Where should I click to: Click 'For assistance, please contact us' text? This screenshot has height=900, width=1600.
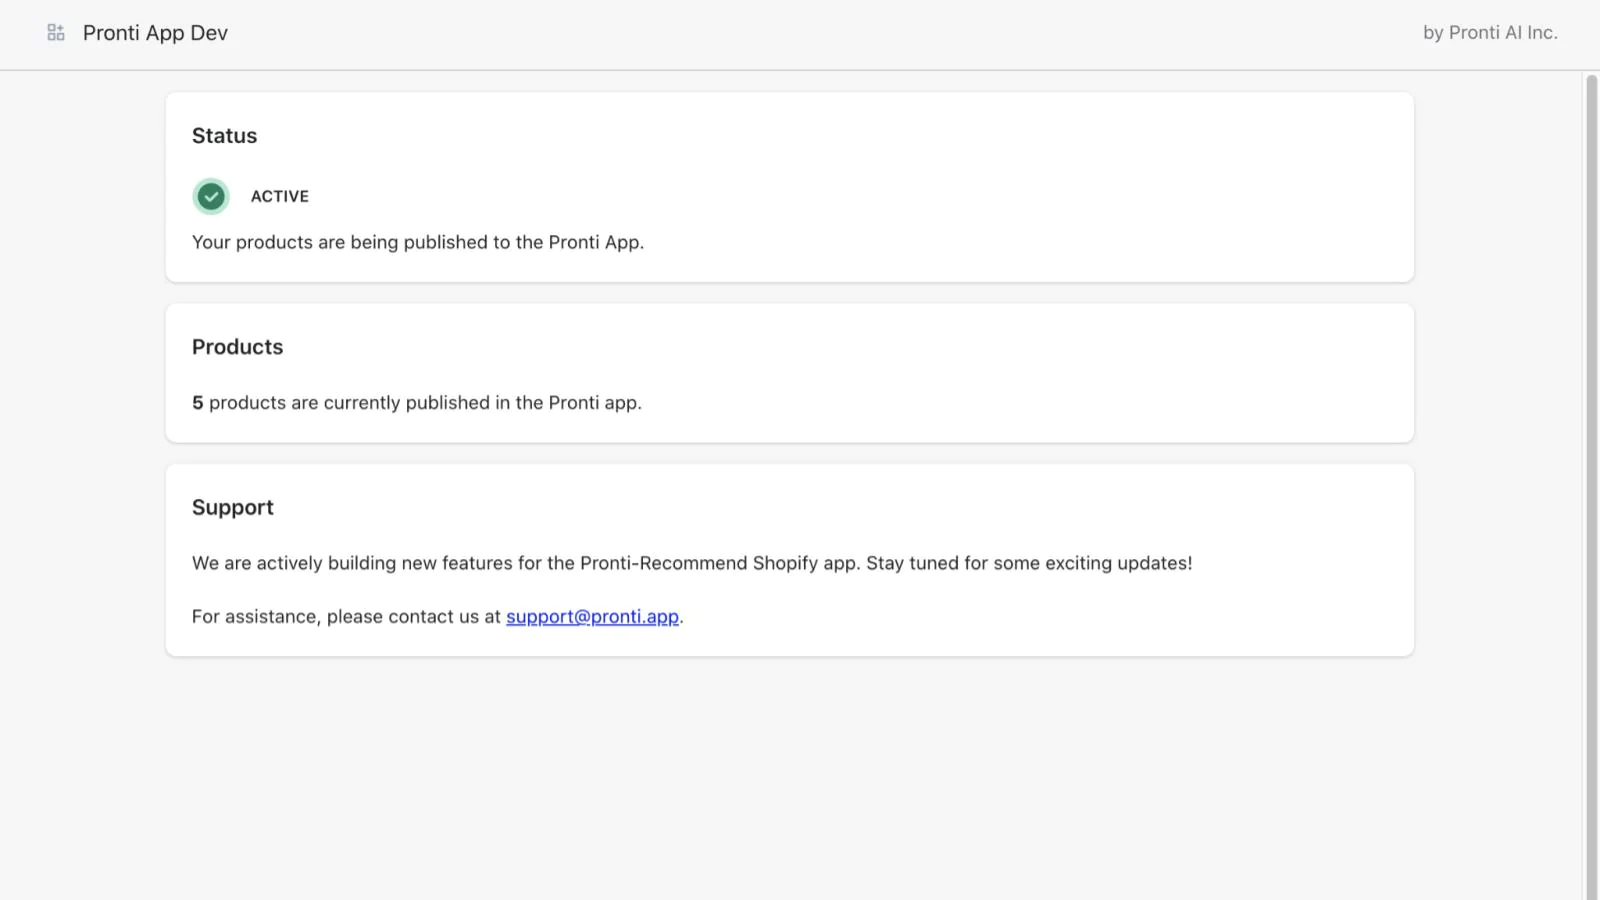(345, 617)
